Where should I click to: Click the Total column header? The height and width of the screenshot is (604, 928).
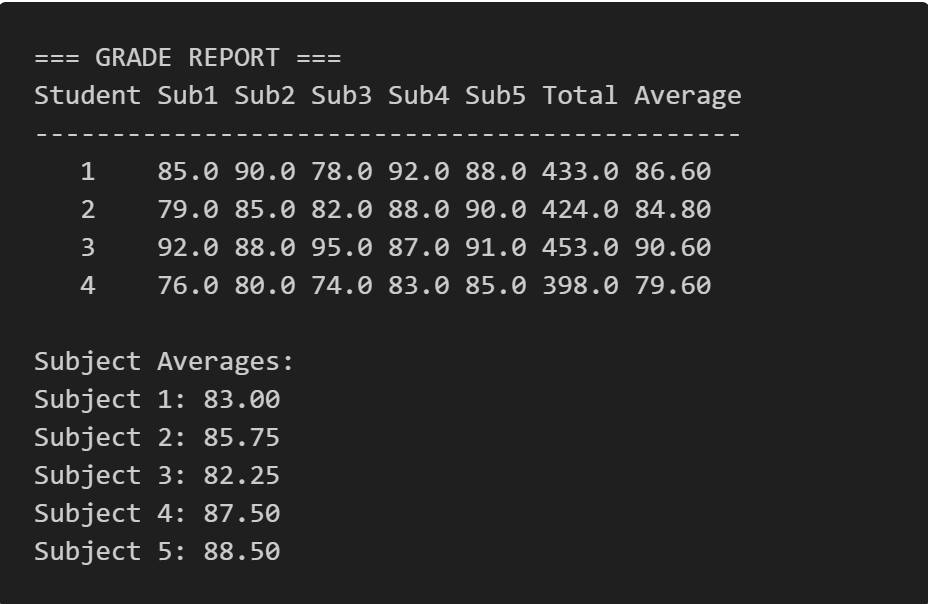coord(580,96)
